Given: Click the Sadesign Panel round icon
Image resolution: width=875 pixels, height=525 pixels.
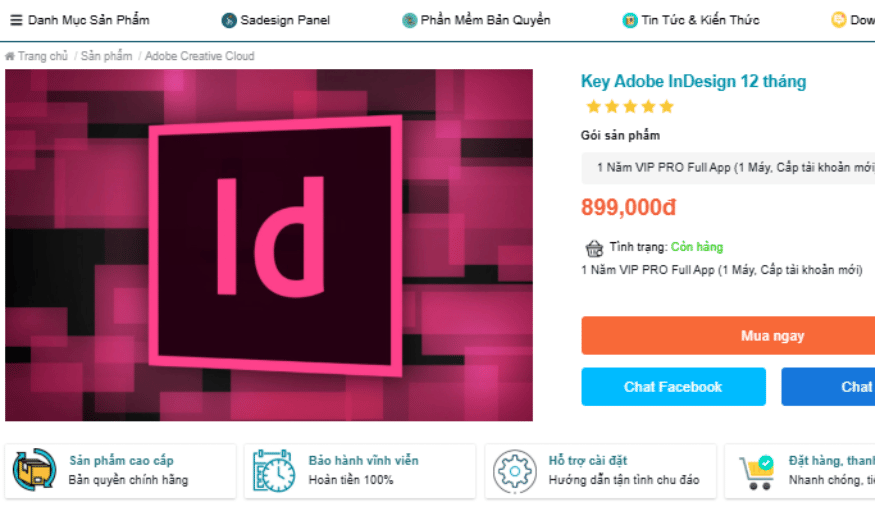Looking at the screenshot, I should click(229, 20).
